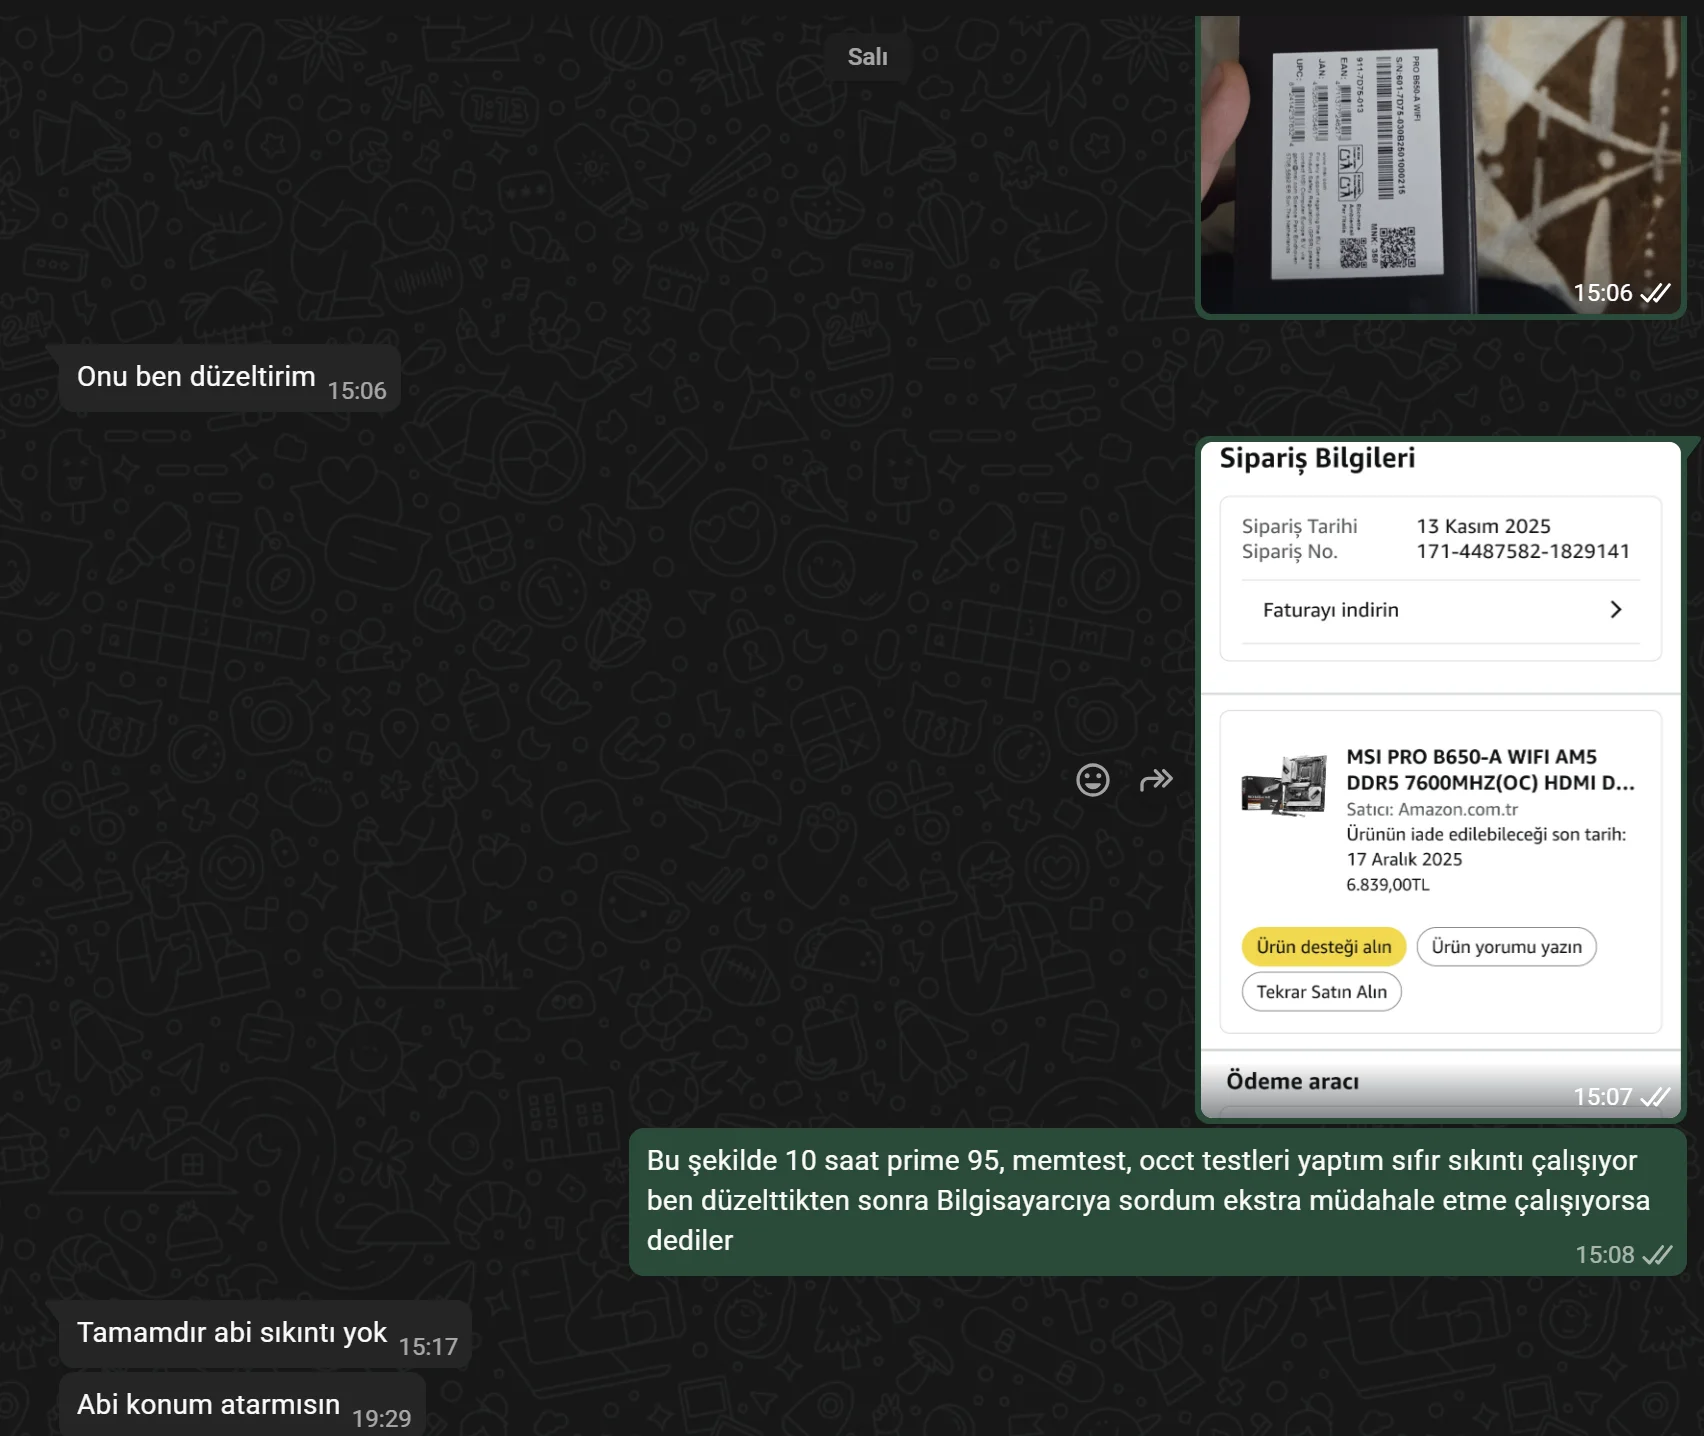Click the read-receipt ticks on the 15:08 message
Viewport: 1704px width, 1436px height.
click(x=1657, y=1255)
